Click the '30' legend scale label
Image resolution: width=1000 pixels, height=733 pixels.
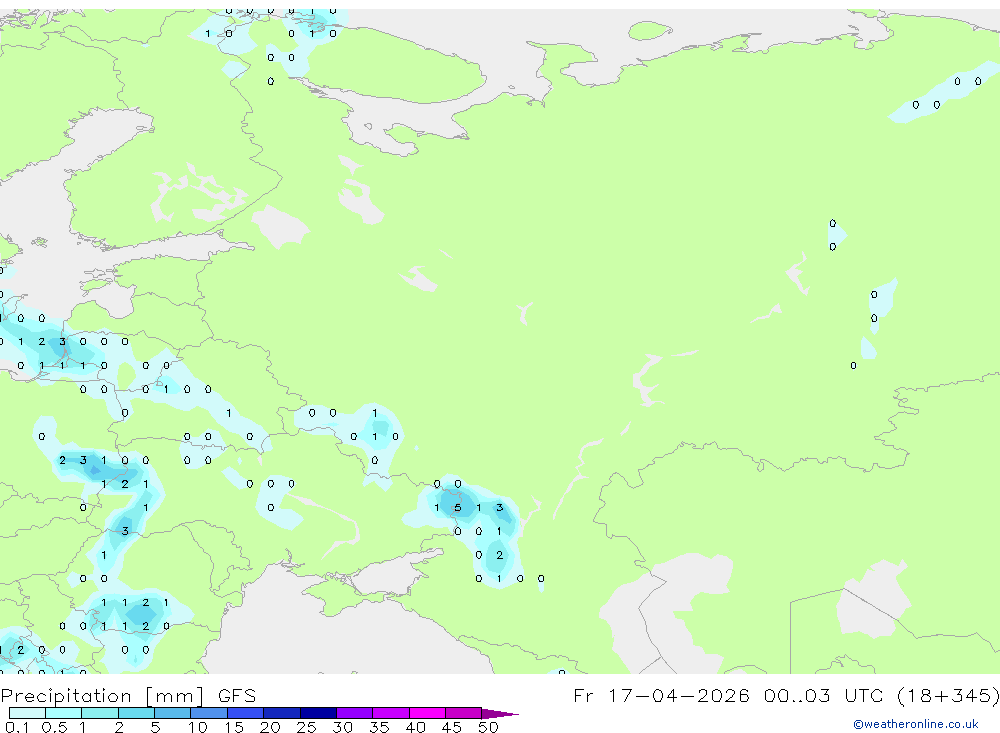coord(343,727)
